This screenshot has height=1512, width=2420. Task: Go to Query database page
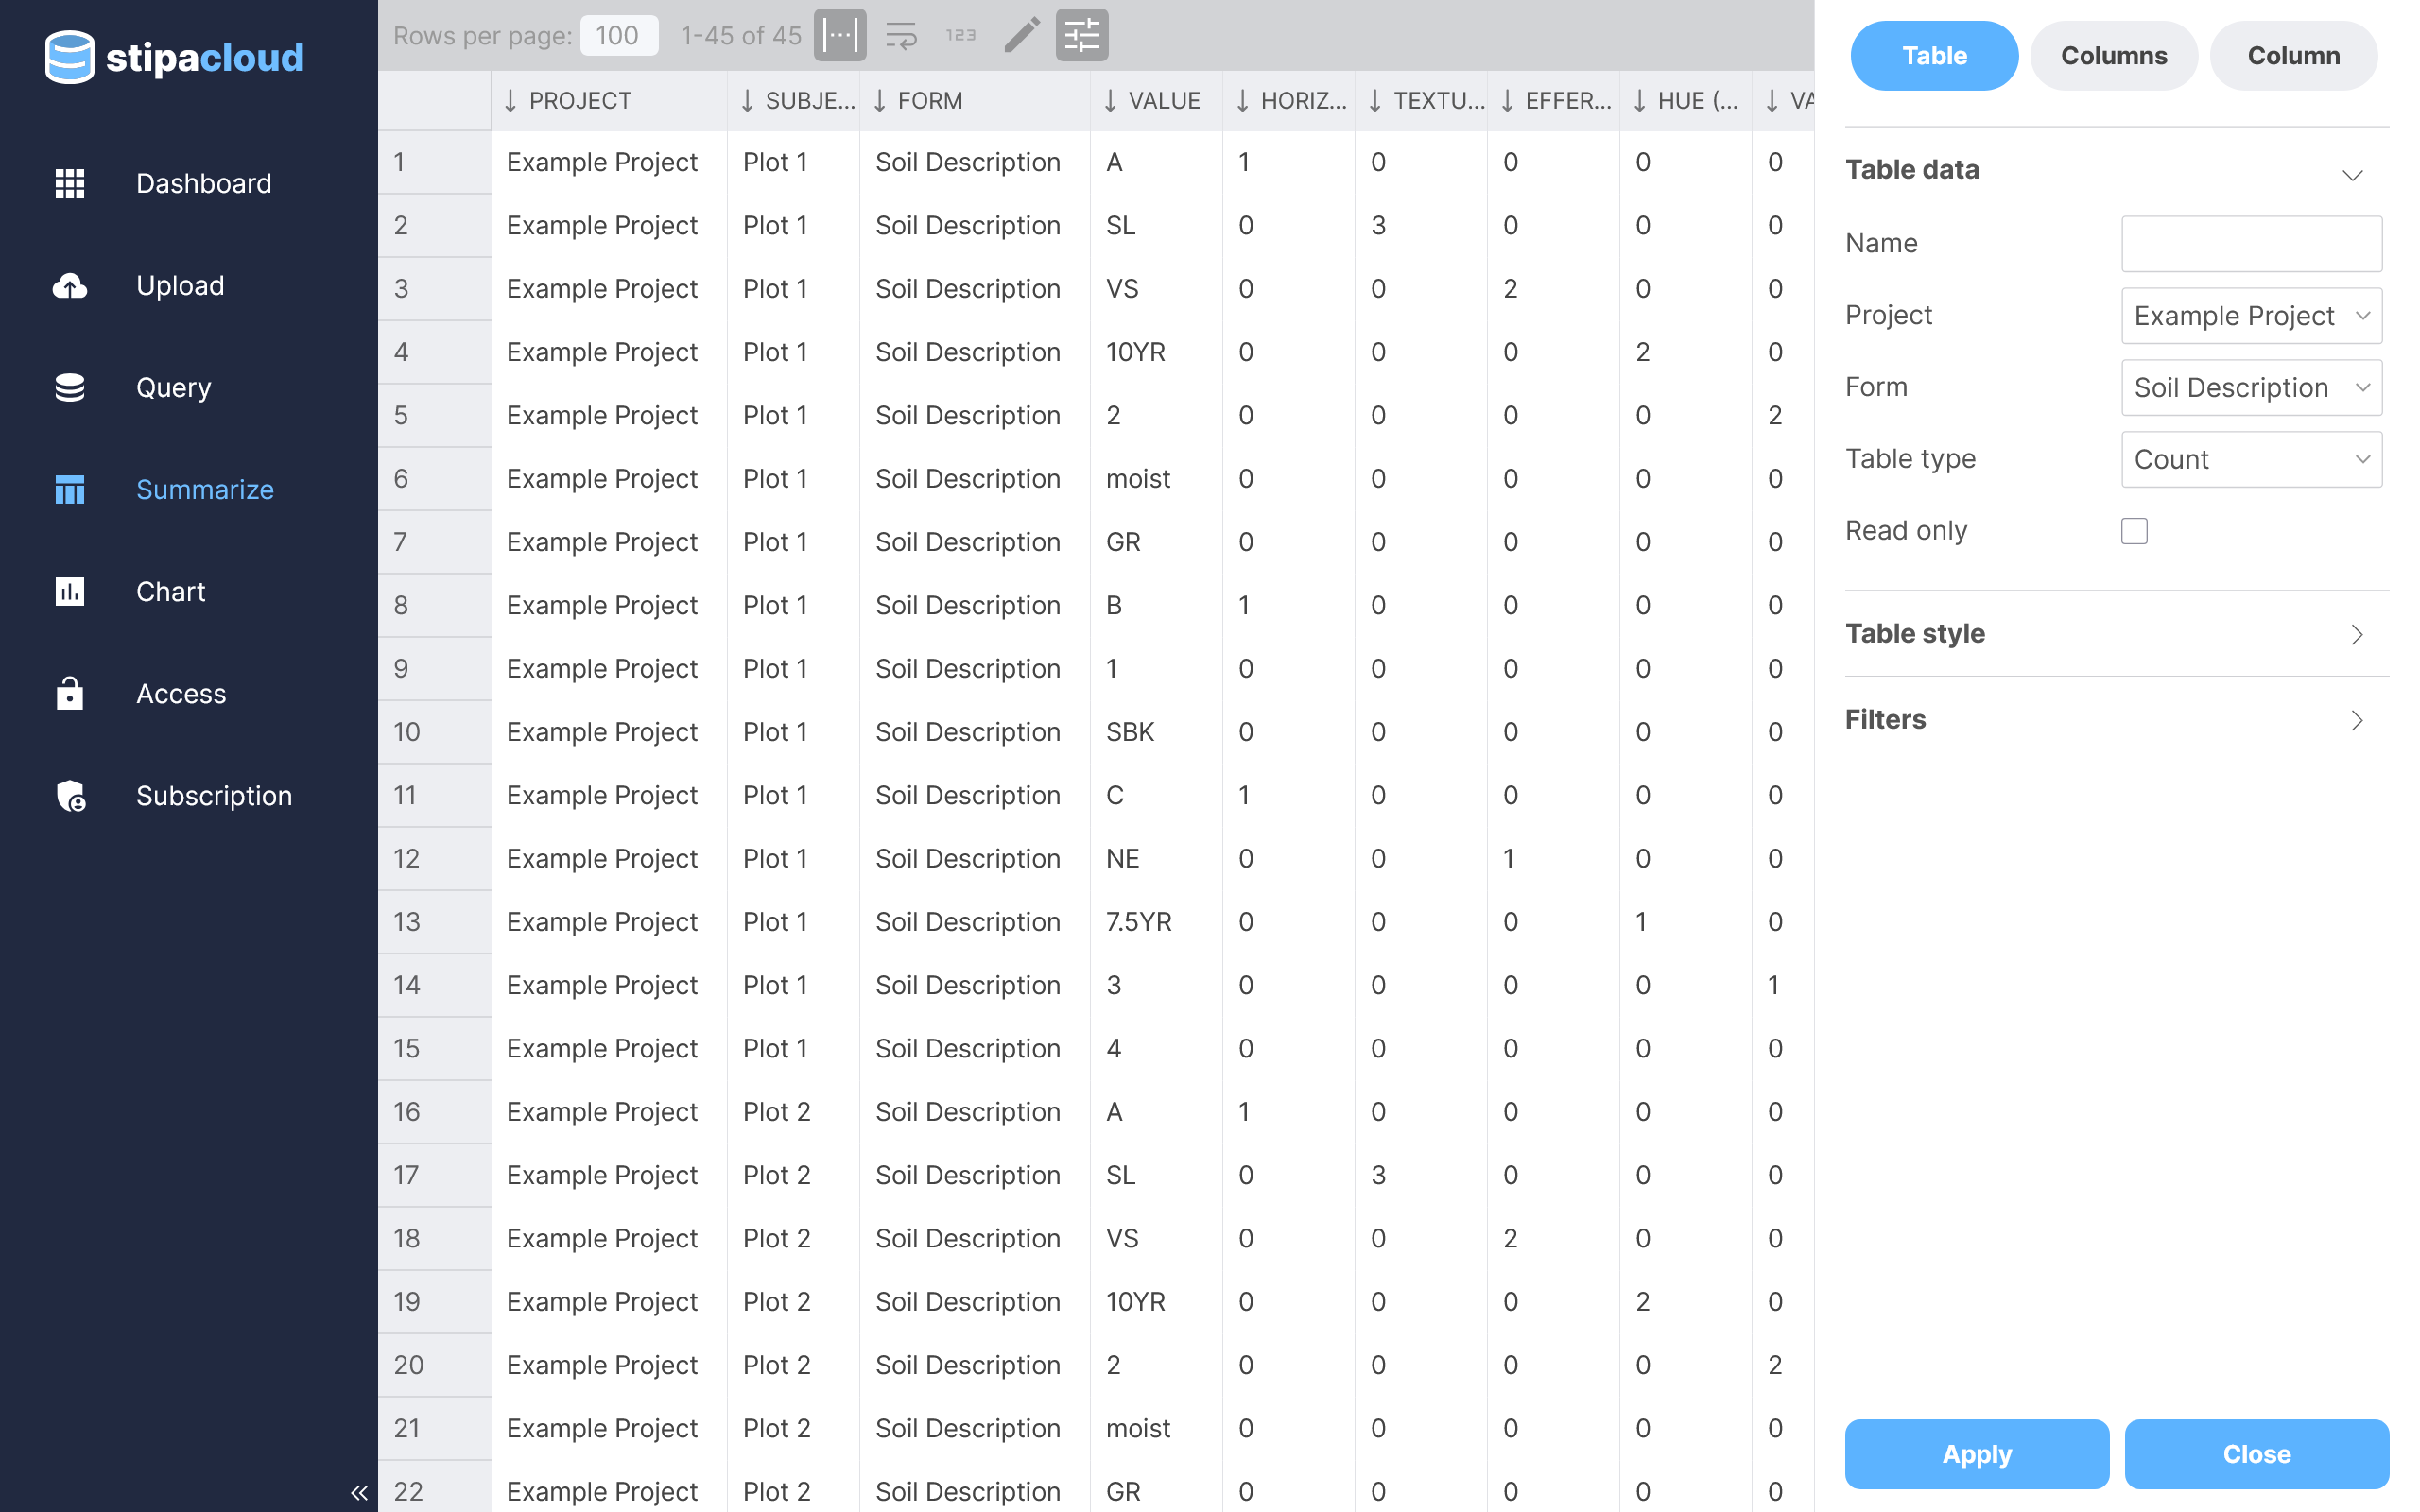coord(173,388)
